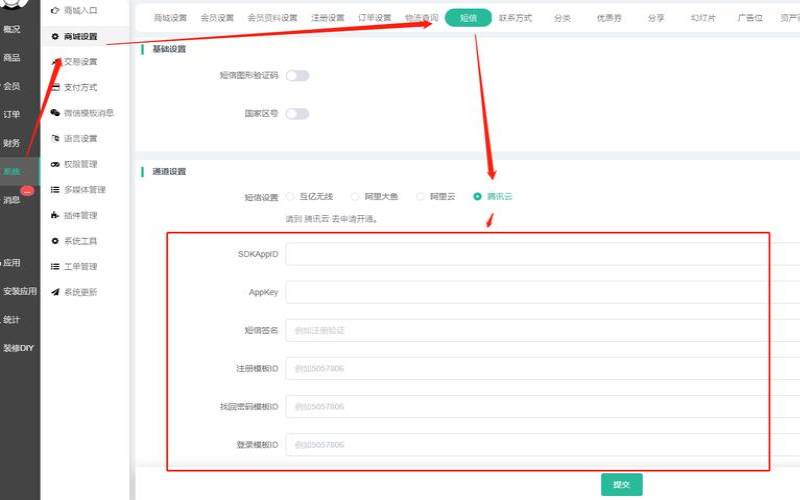Select the 阿里云 radio option
This screenshot has height=500, width=800.
420,196
